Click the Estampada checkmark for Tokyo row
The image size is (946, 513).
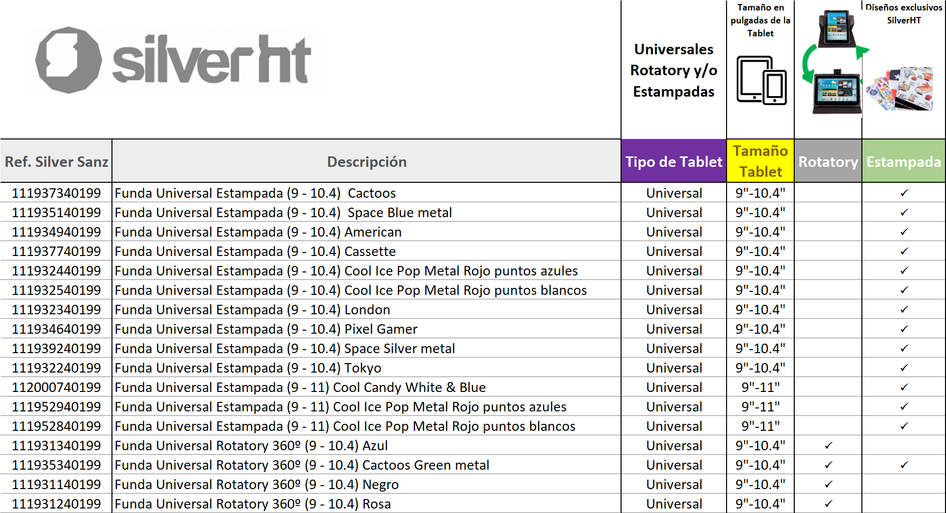(x=904, y=368)
